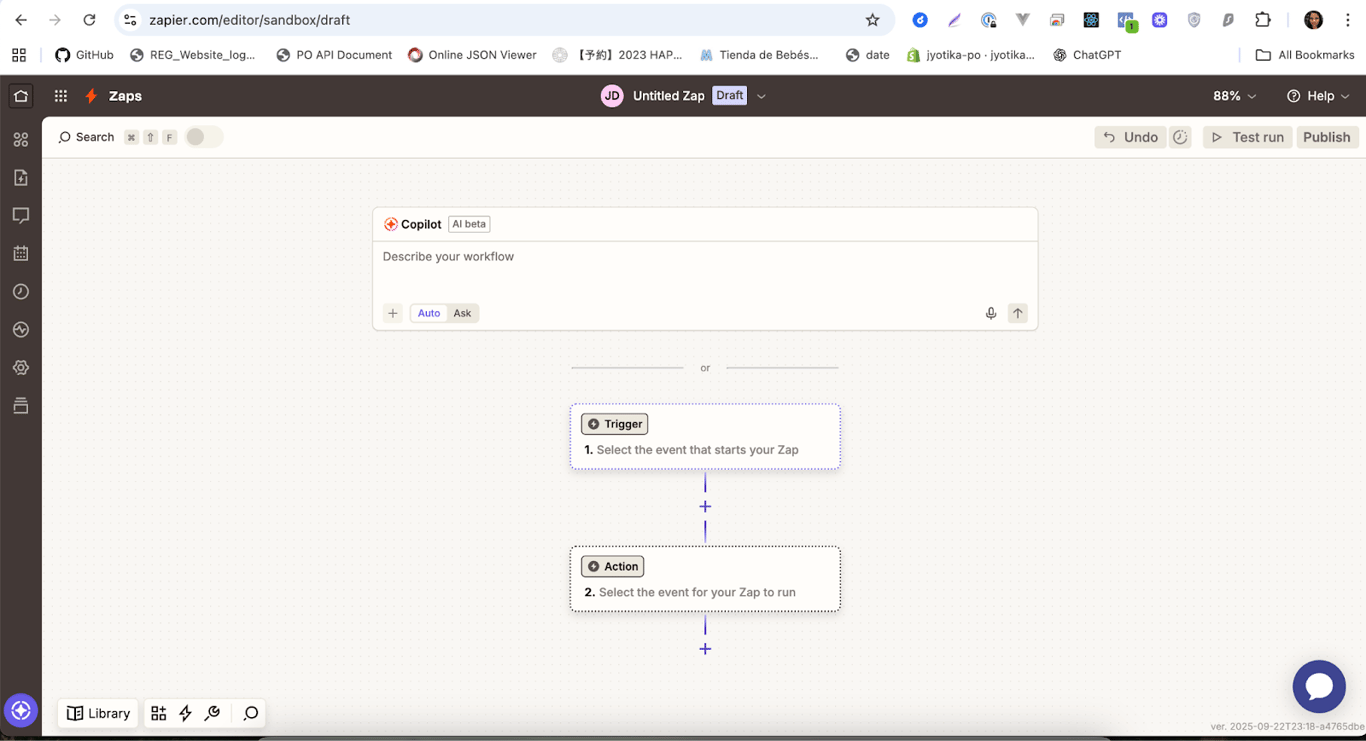The height and width of the screenshot is (741, 1366).
Task: Open the 88% zoom level dropdown
Action: pyautogui.click(x=1234, y=96)
